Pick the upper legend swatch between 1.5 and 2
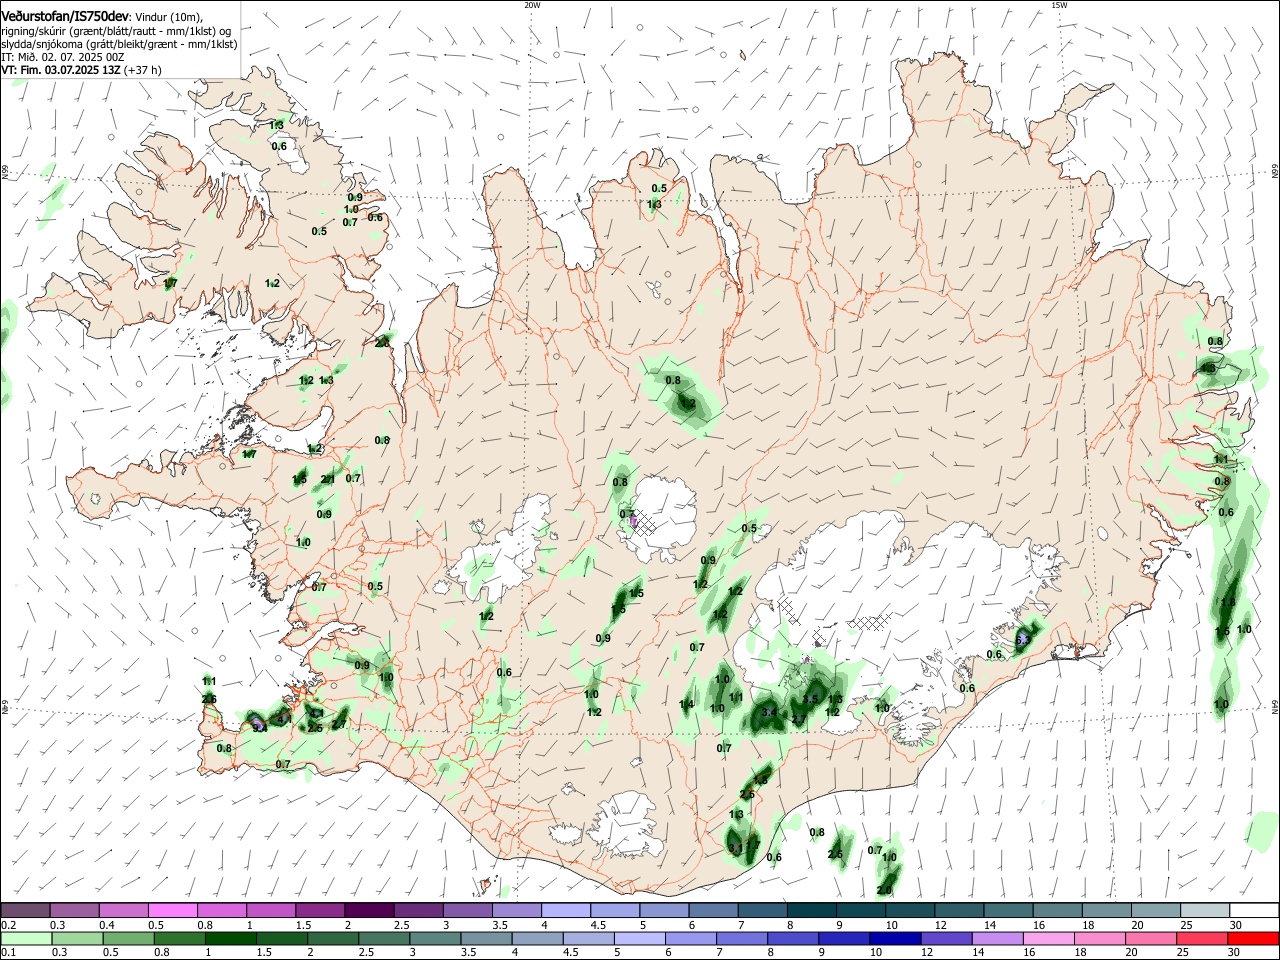 click(319, 910)
